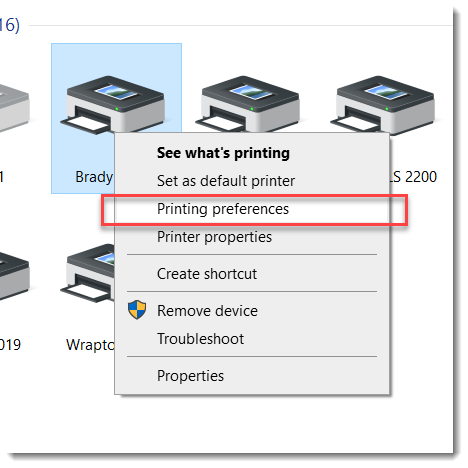Screen dimensions: 468x468
Task: Click the UAC shield icon beside Remove device
Action: click(x=137, y=310)
